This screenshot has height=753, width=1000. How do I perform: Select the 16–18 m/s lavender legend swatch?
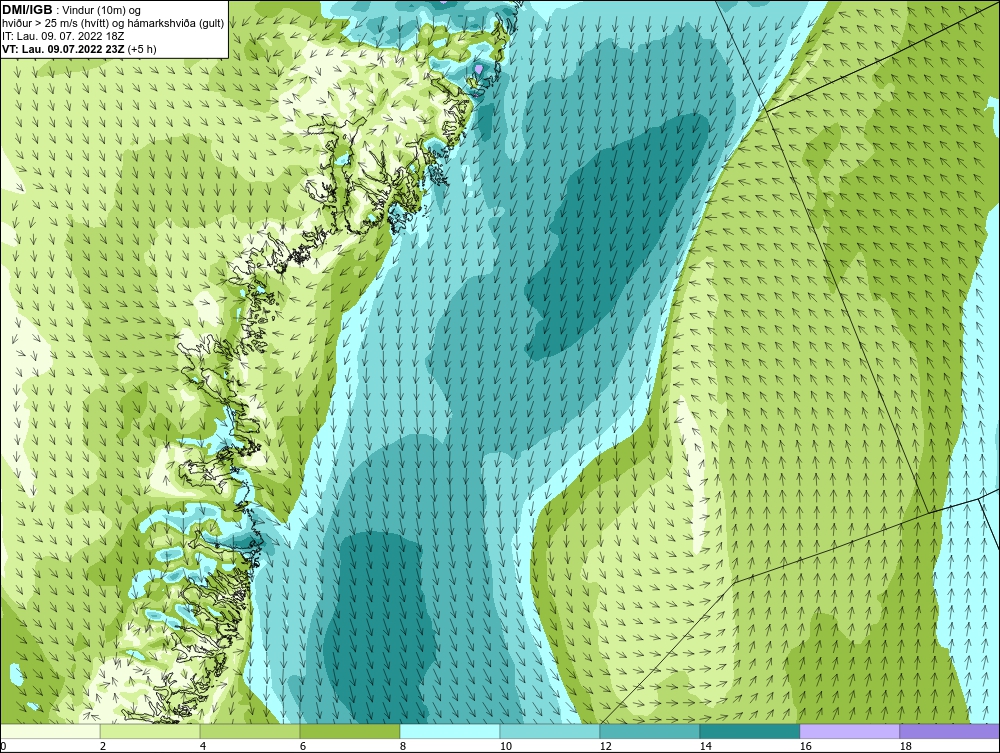(x=849, y=731)
